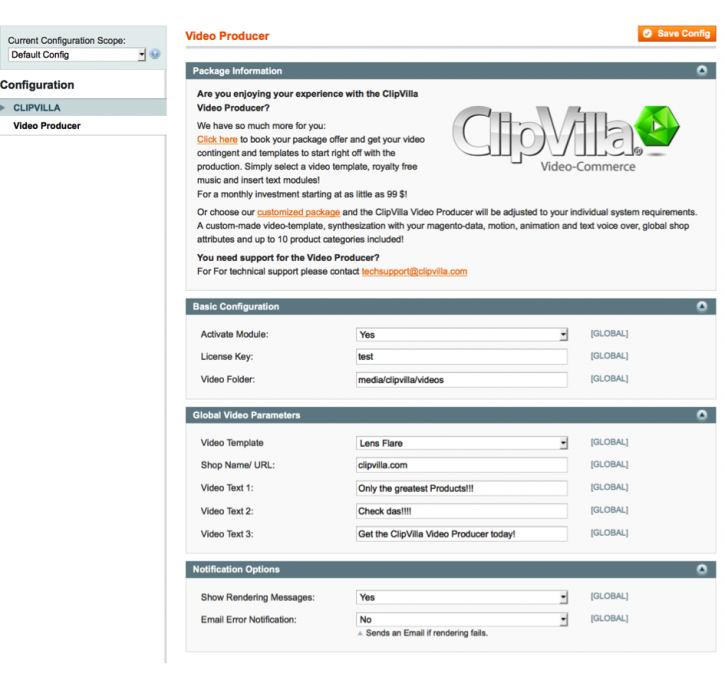
Task: Open the Current Configuration Scope dropdown
Action: [77, 55]
